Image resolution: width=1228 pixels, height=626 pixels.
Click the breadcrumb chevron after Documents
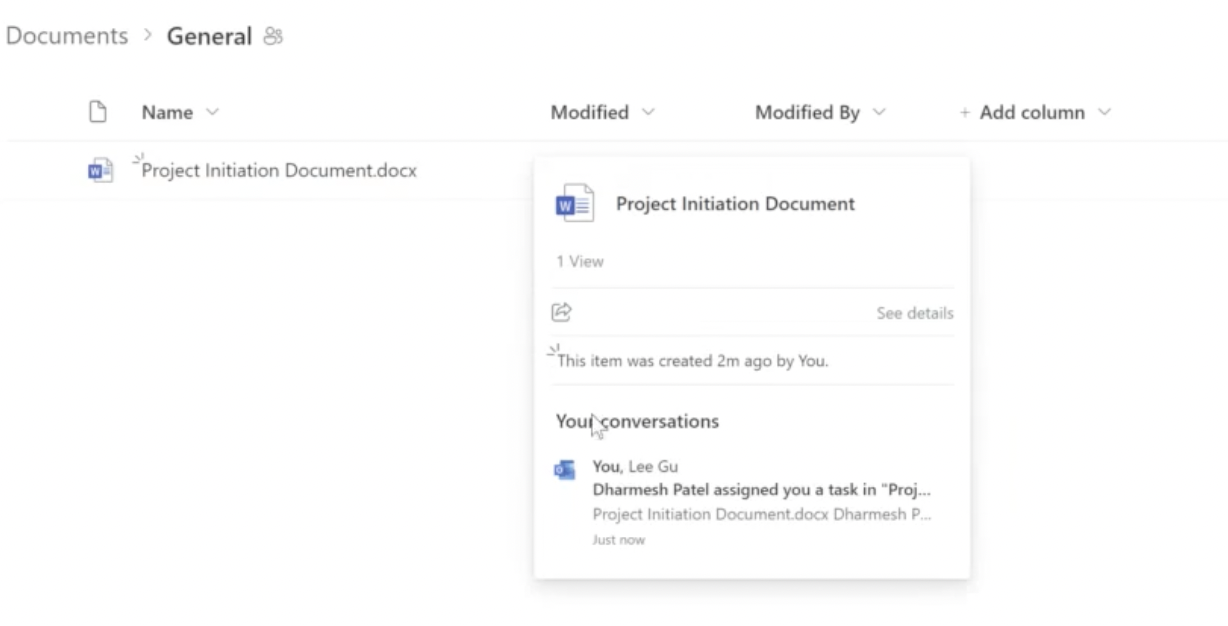pos(147,37)
